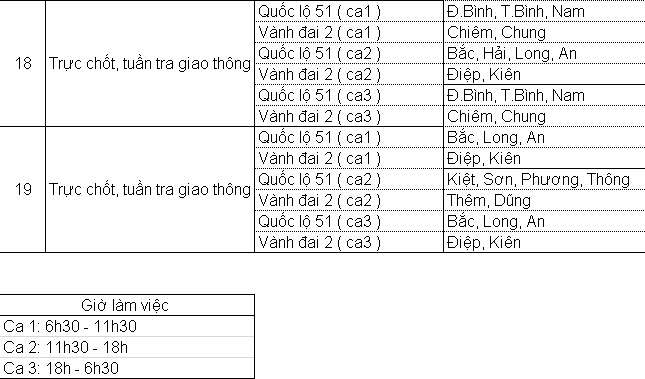Viewport: 645px width, 379px height.
Task: Click 'Quốc lộ 51 ( ca3 )' in row 19
Action: pyautogui.click(x=349, y=221)
